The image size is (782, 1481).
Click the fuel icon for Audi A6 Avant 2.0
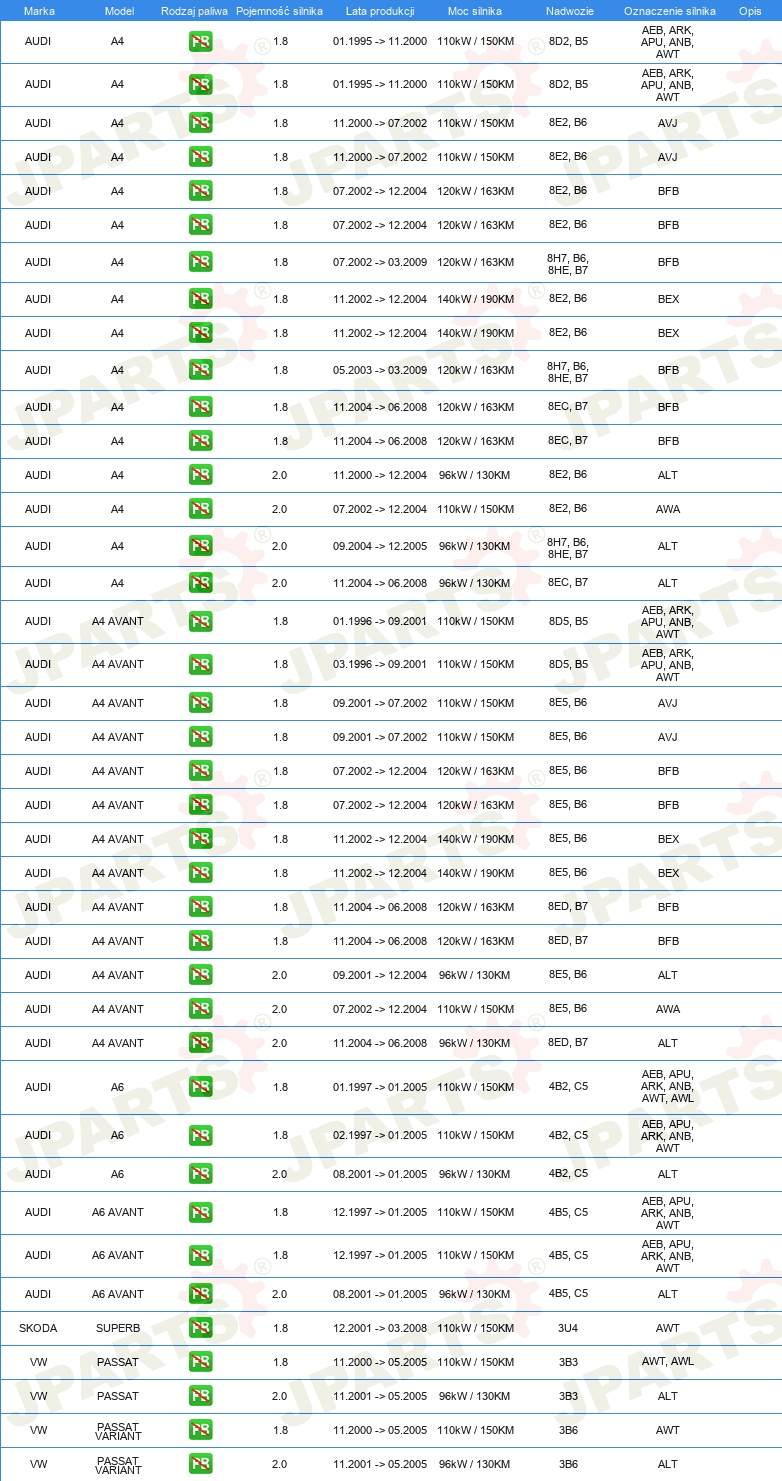coord(201,1294)
